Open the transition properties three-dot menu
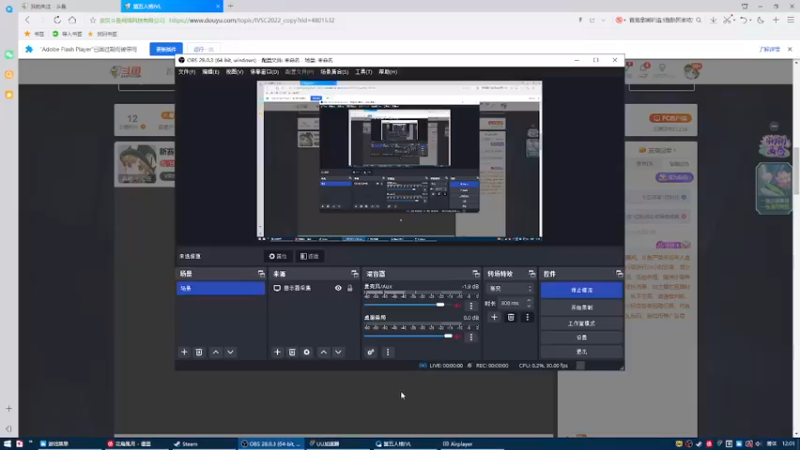The height and width of the screenshot is (450, 800). click(x=528, y=317)
